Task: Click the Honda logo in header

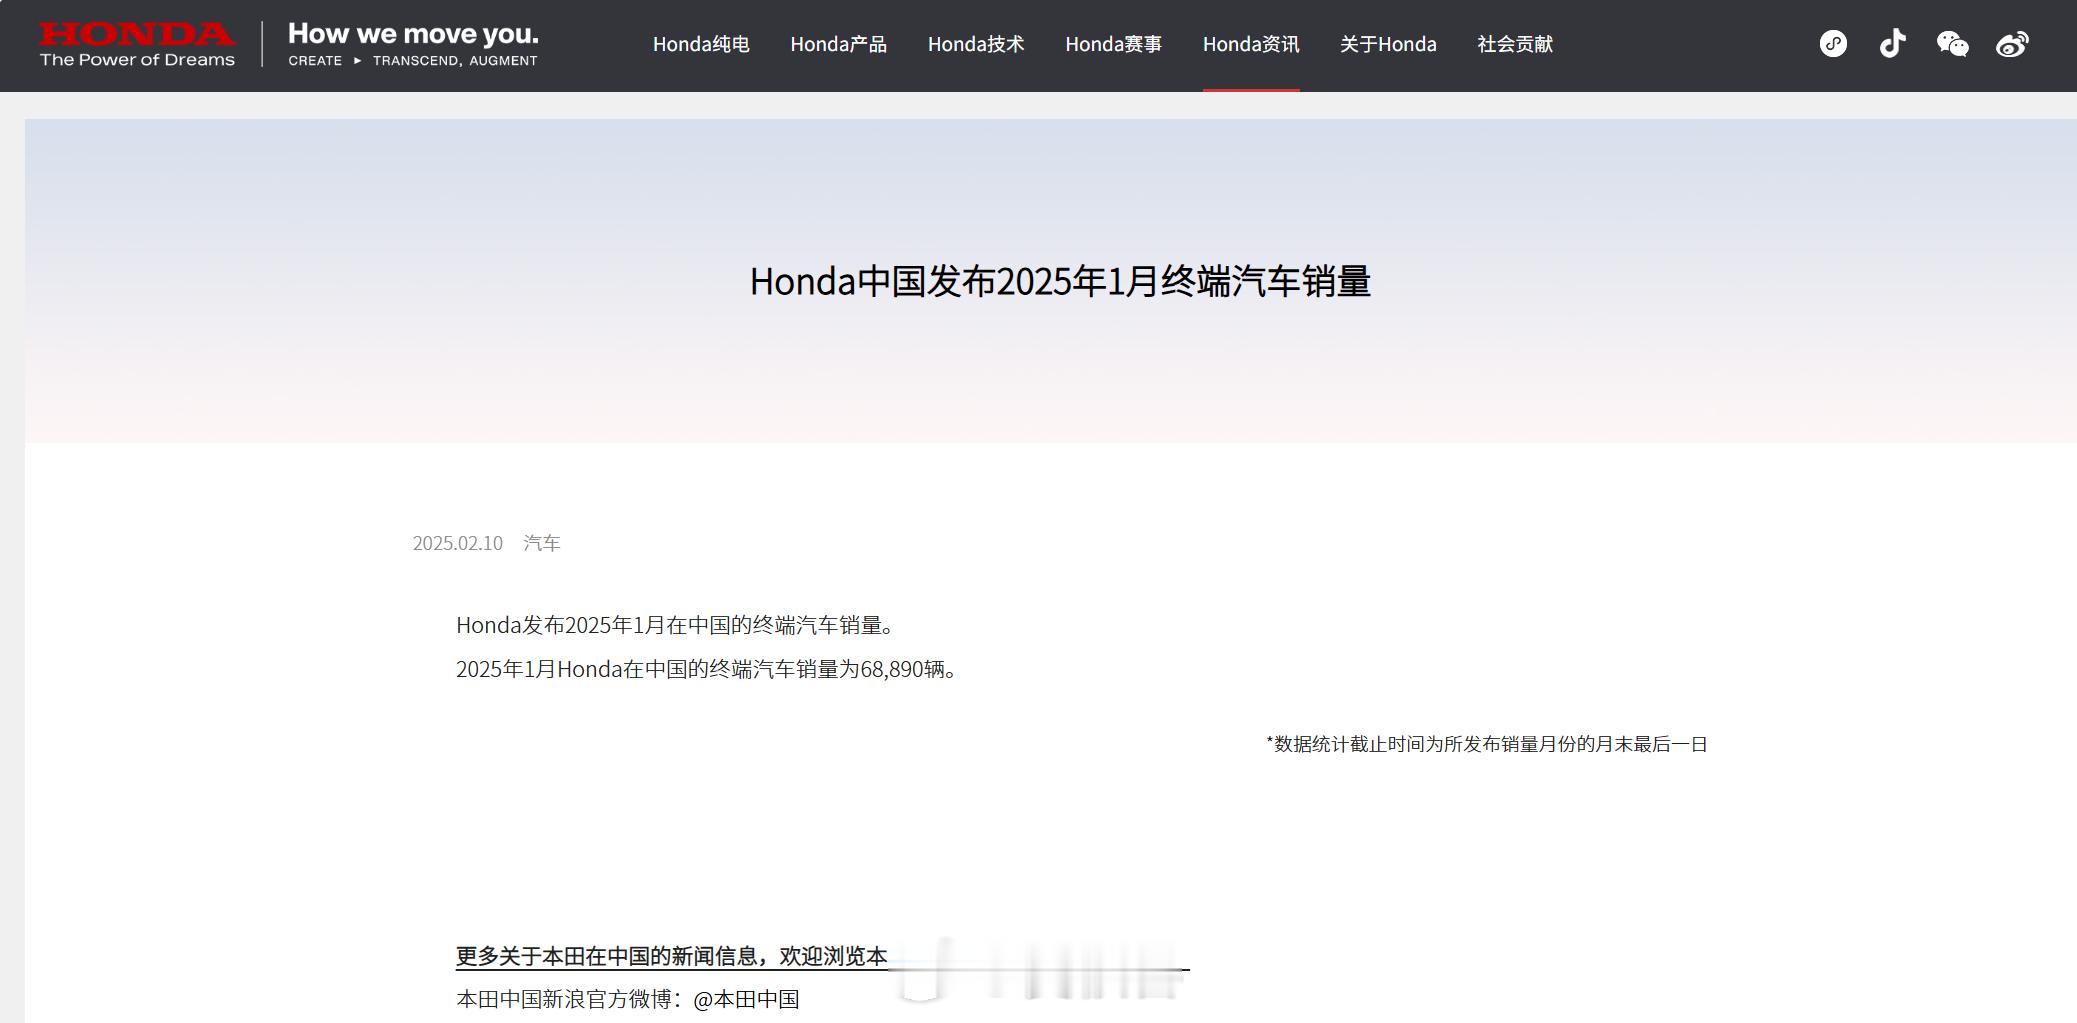Action: [x=137, y=45]
